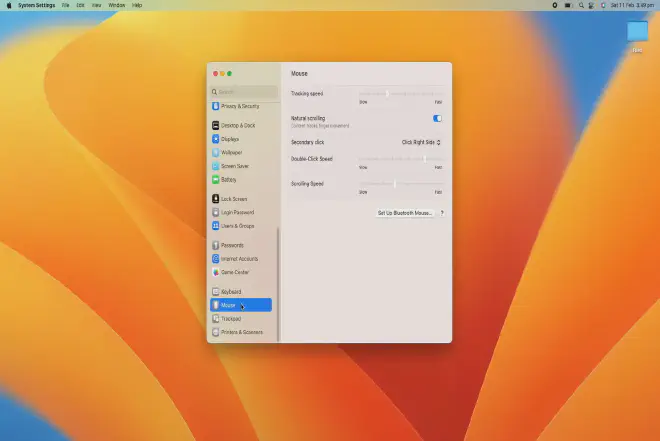Click the Users & Groups sidebar label
Viewport: 660px width, 441px height.
237,226
